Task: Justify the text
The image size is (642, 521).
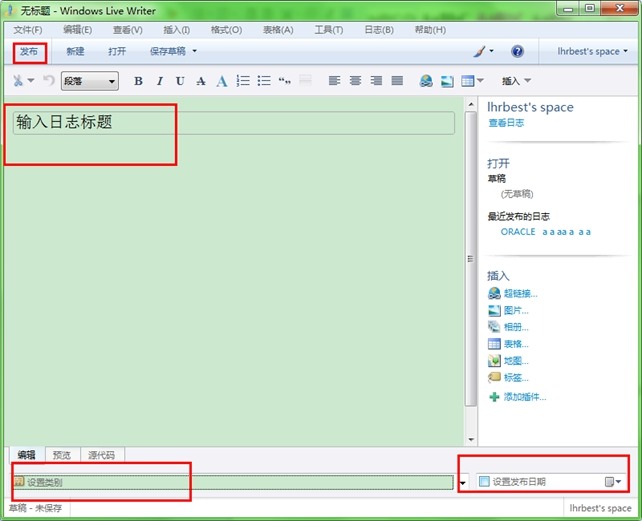Action: 397,81
